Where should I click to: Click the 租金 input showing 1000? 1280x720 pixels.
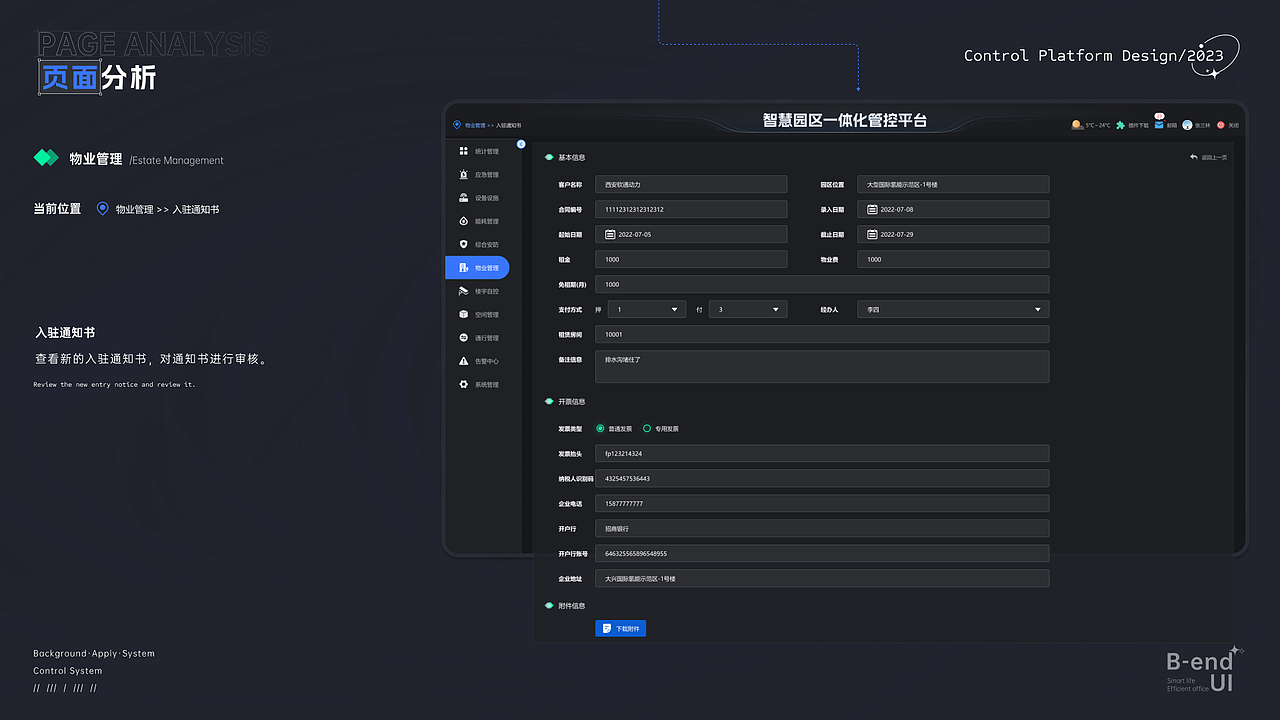point(691,259)
